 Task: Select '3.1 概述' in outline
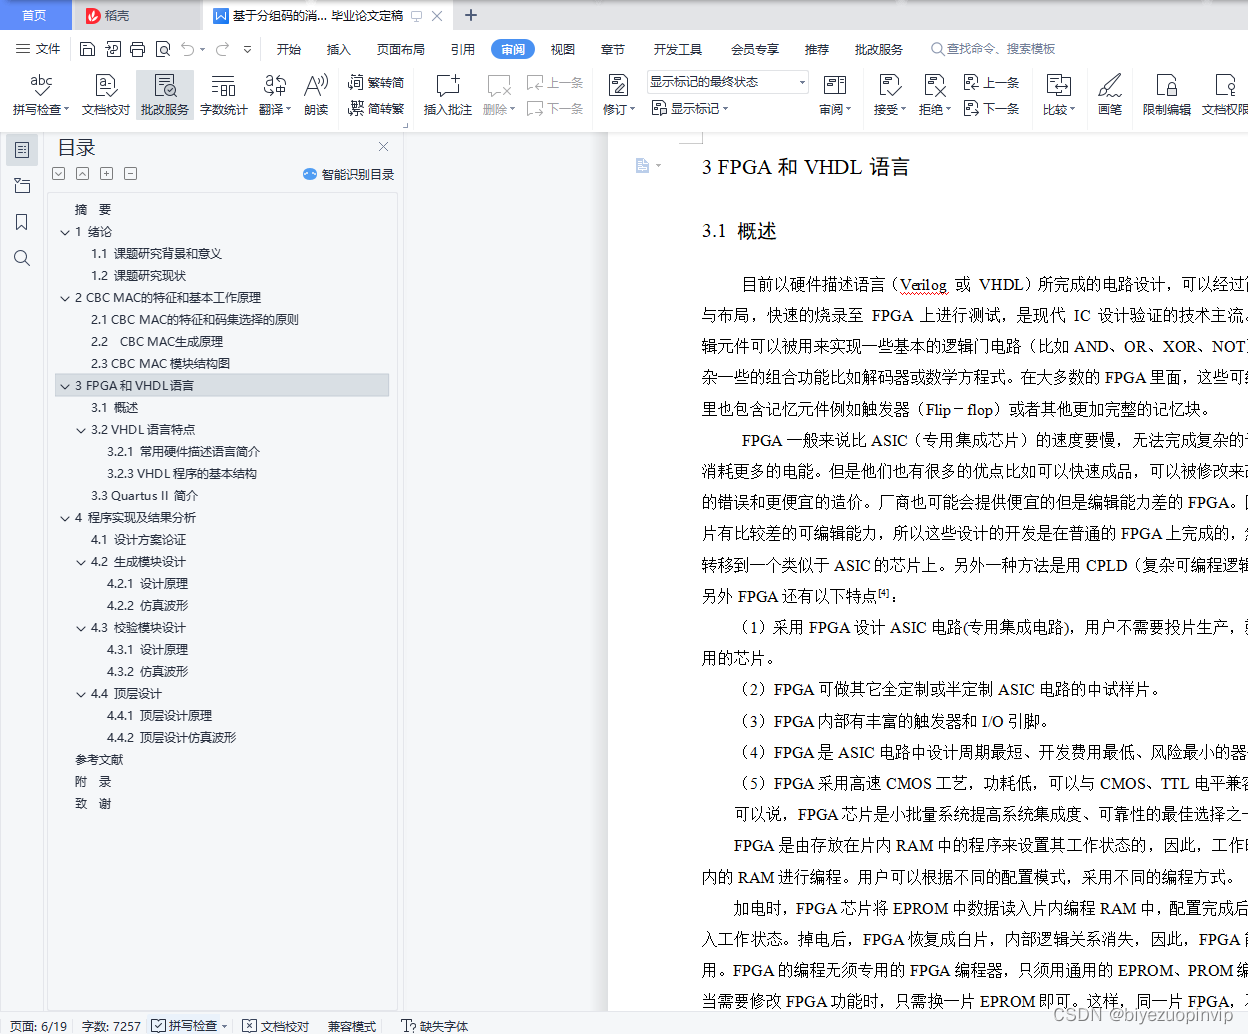pyautogui.click(x=115, y=408)
